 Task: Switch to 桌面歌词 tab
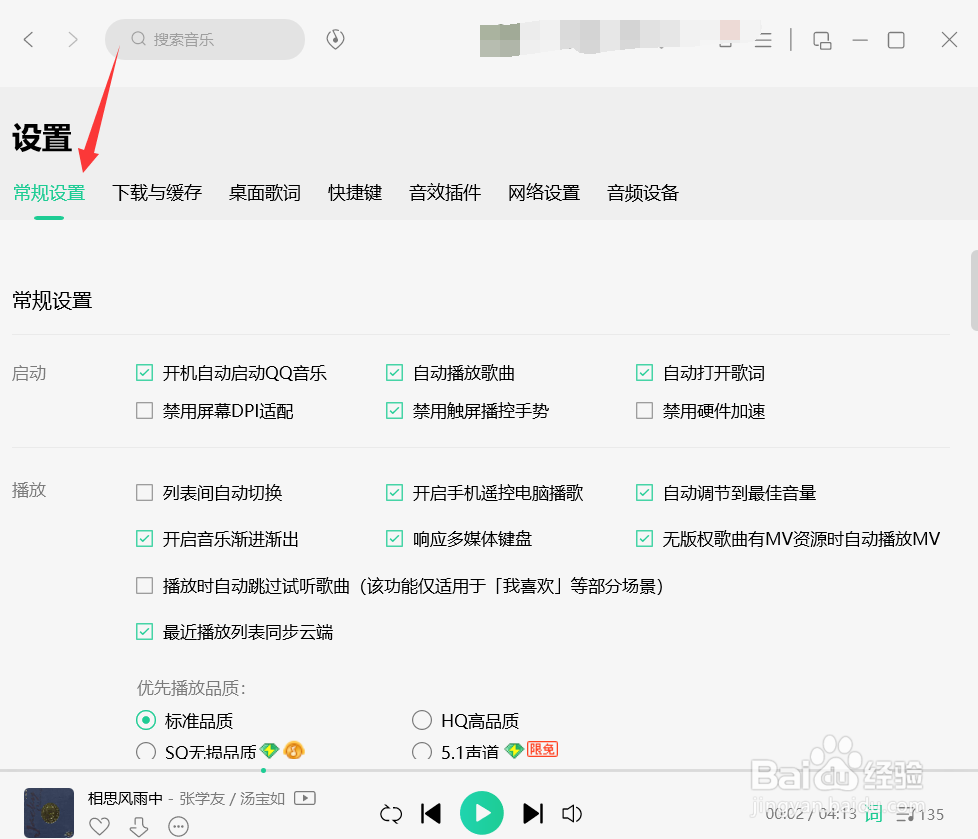[265, 193]
